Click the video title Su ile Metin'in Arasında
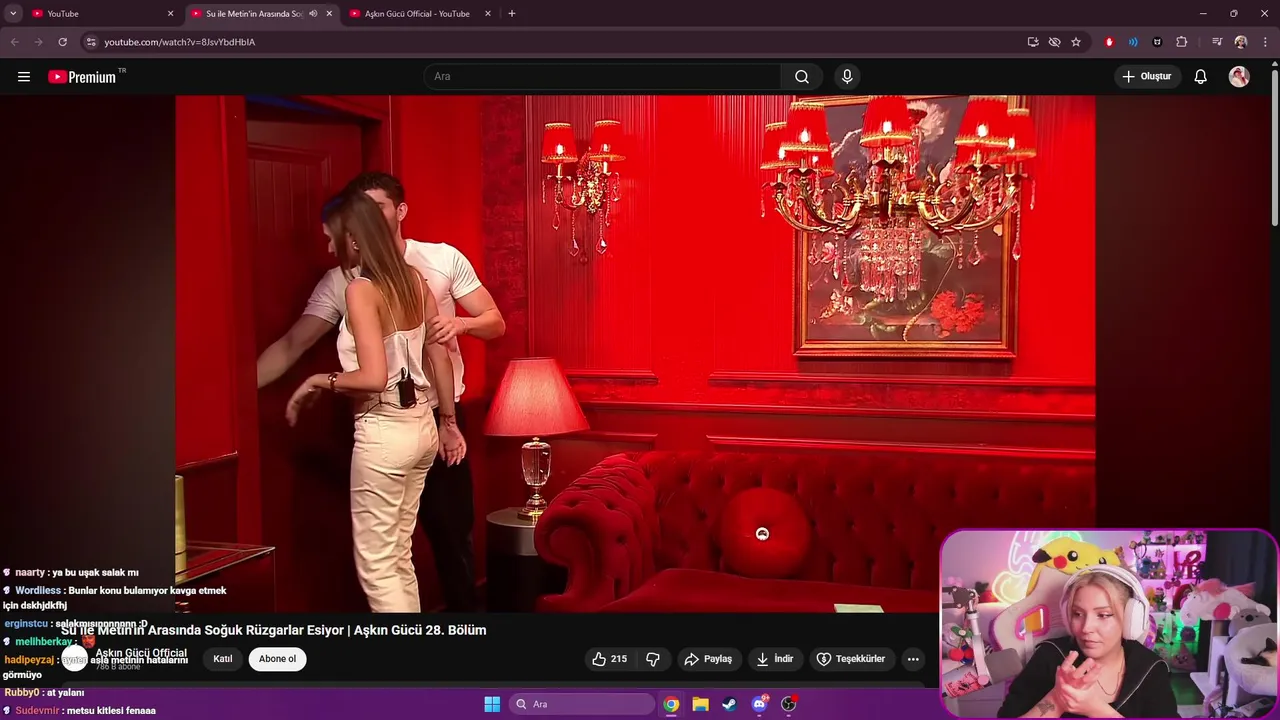The width and height of the screenshot is (1280, 720). pos(273,630)
